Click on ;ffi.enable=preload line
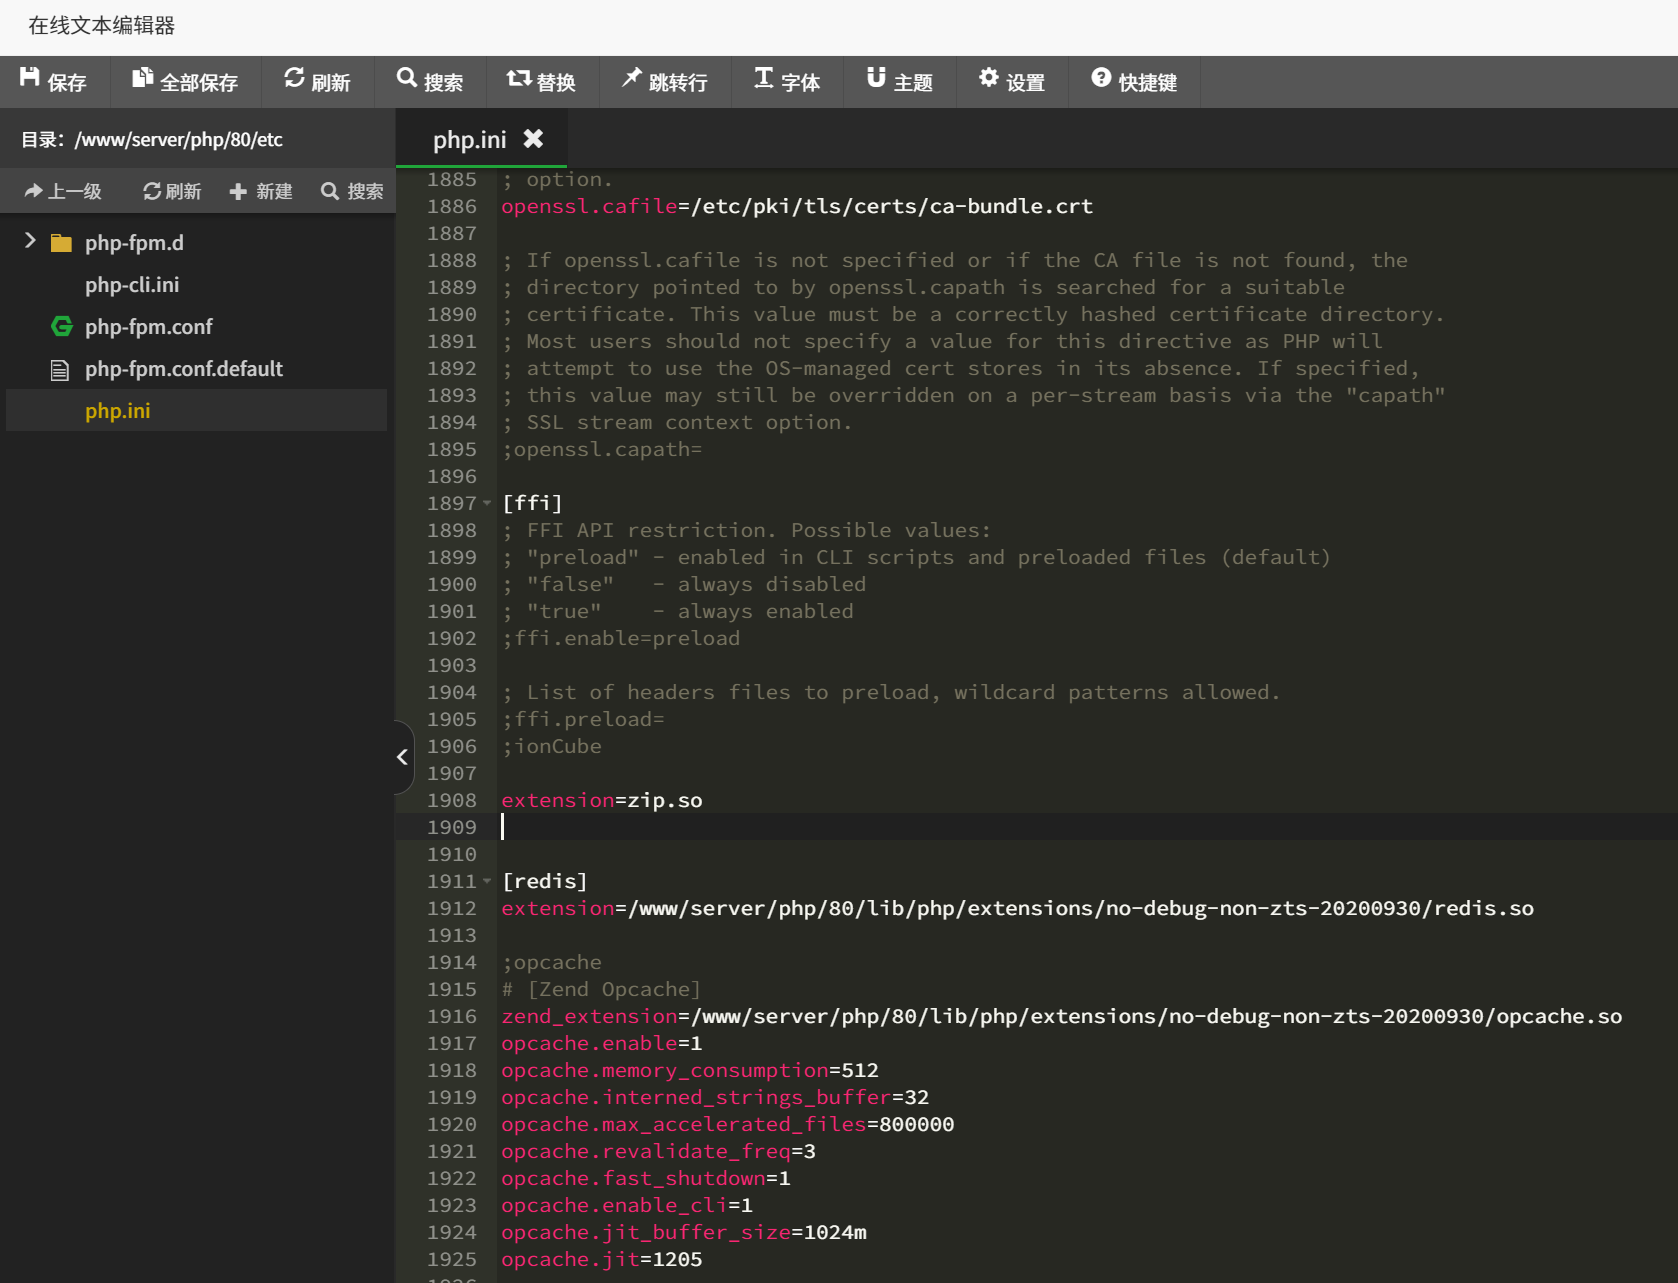Screen dimensions: 1678x1283 point(621,638)
